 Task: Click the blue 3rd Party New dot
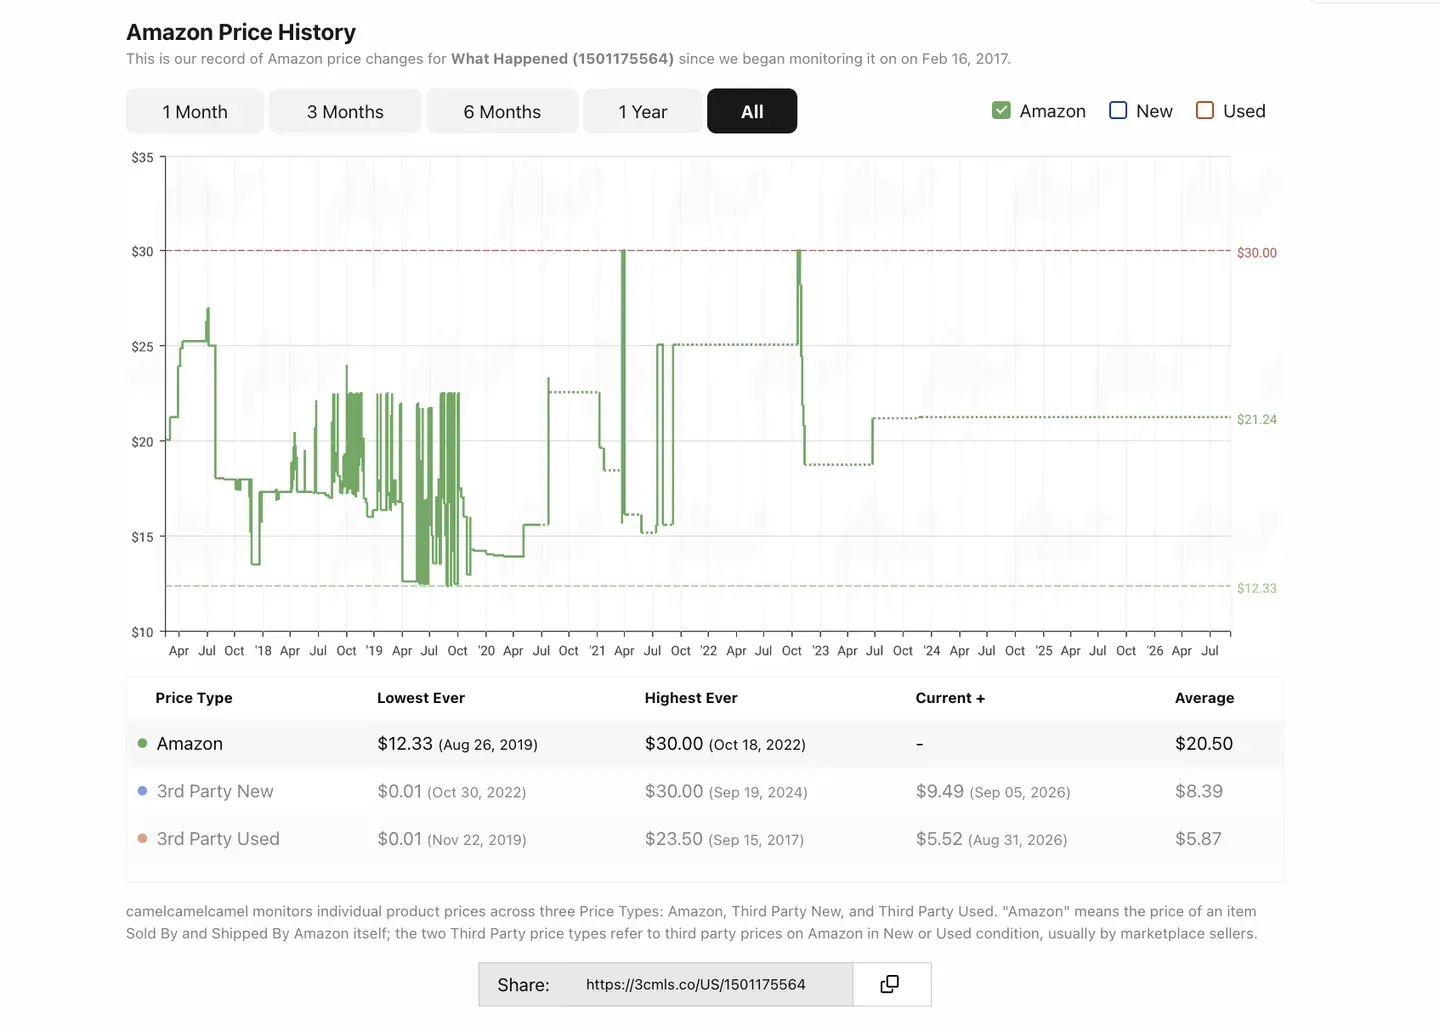pos(142,791)
